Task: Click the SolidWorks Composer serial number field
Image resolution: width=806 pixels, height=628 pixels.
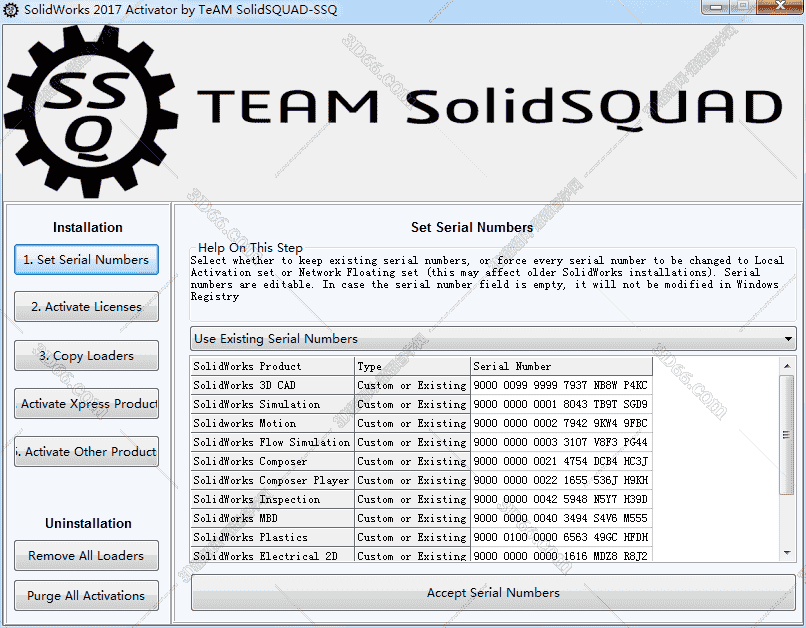Action: 560,462
